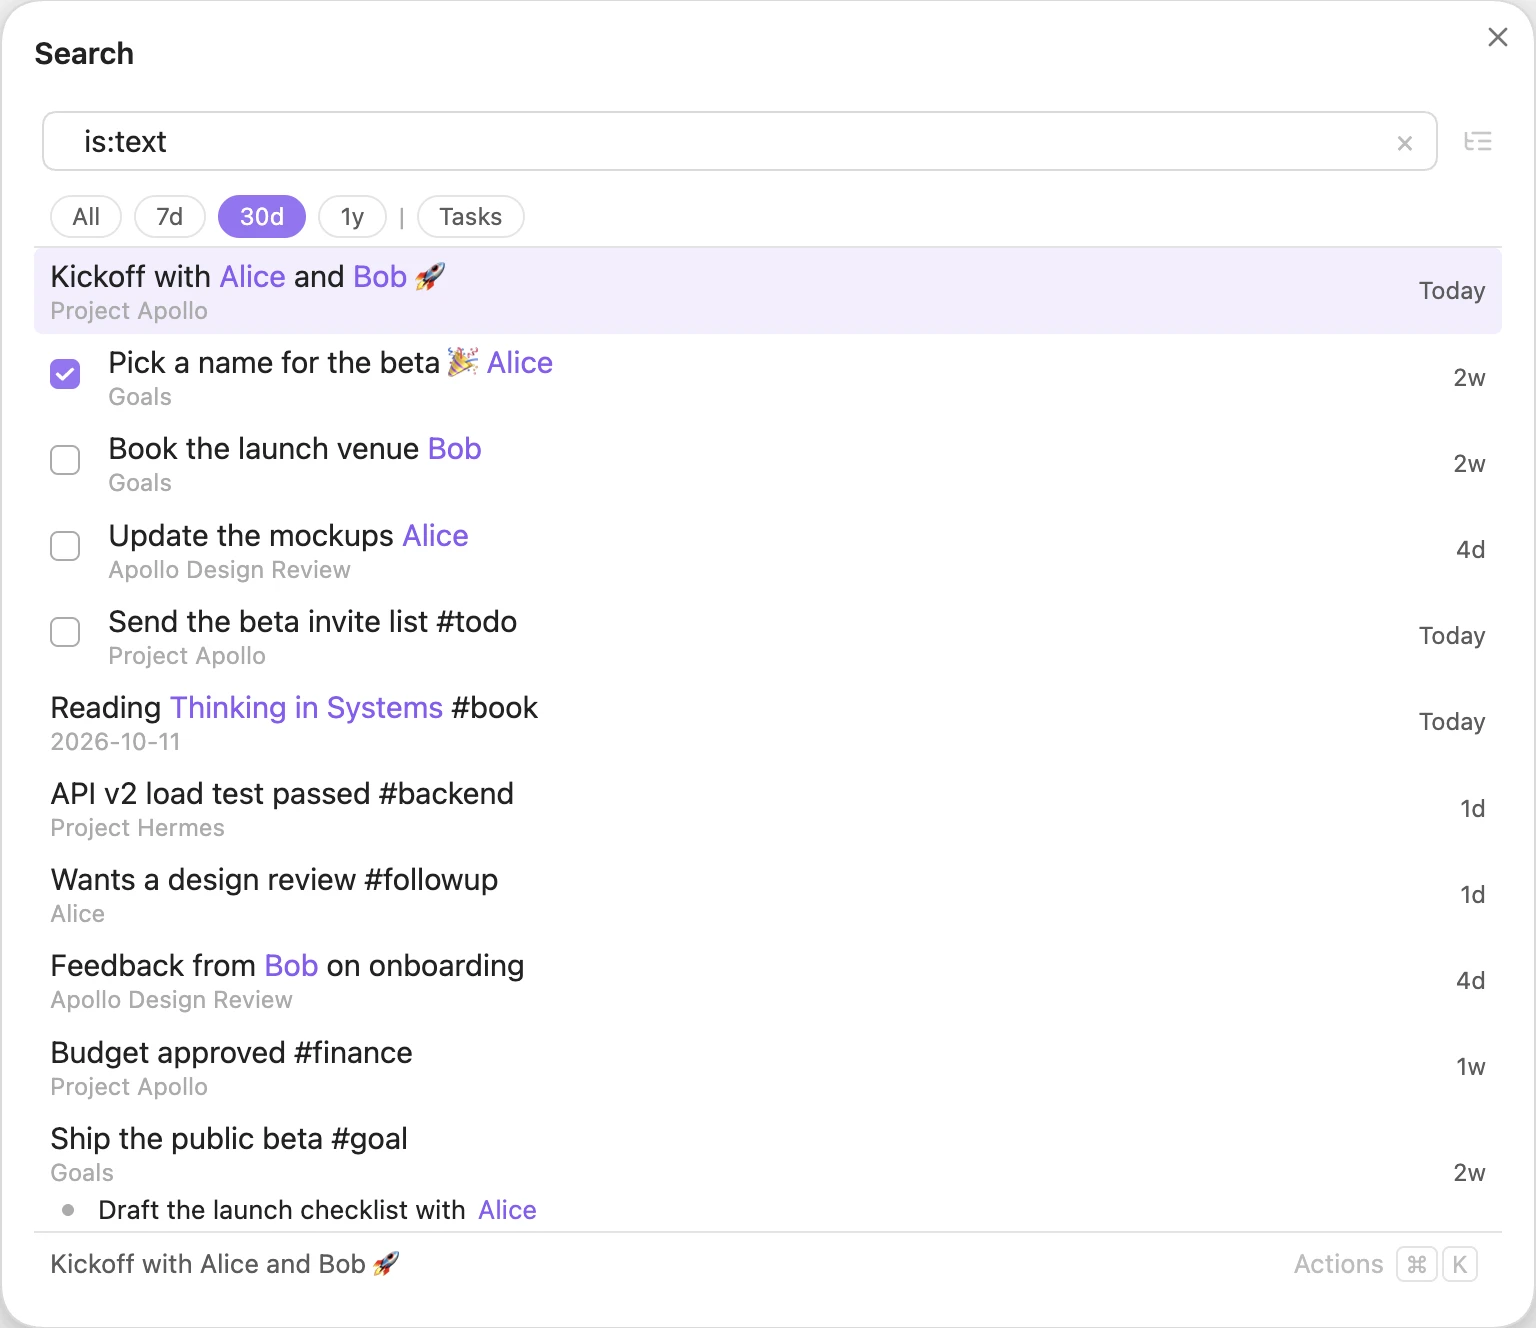Open Alice link in 'Update the mockups'
1536x1328 pixels.
(x=435, y=535)
